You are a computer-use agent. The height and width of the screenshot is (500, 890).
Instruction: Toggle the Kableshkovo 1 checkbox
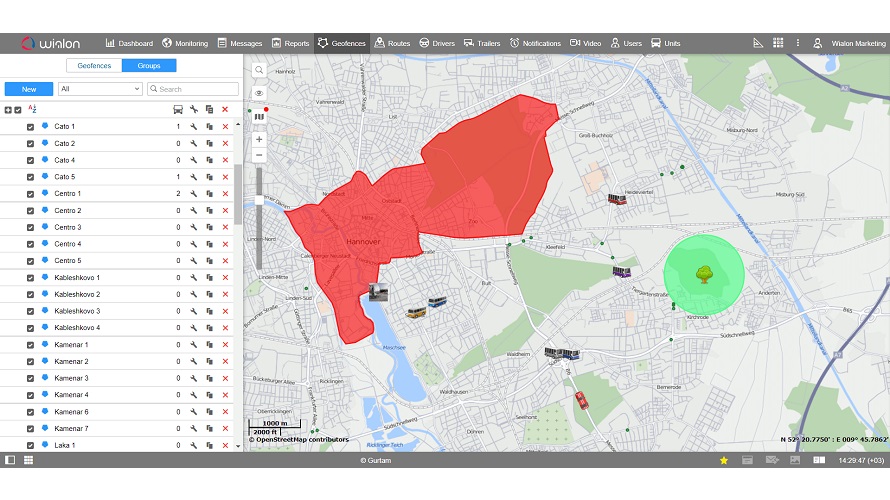tap(30, 278)
